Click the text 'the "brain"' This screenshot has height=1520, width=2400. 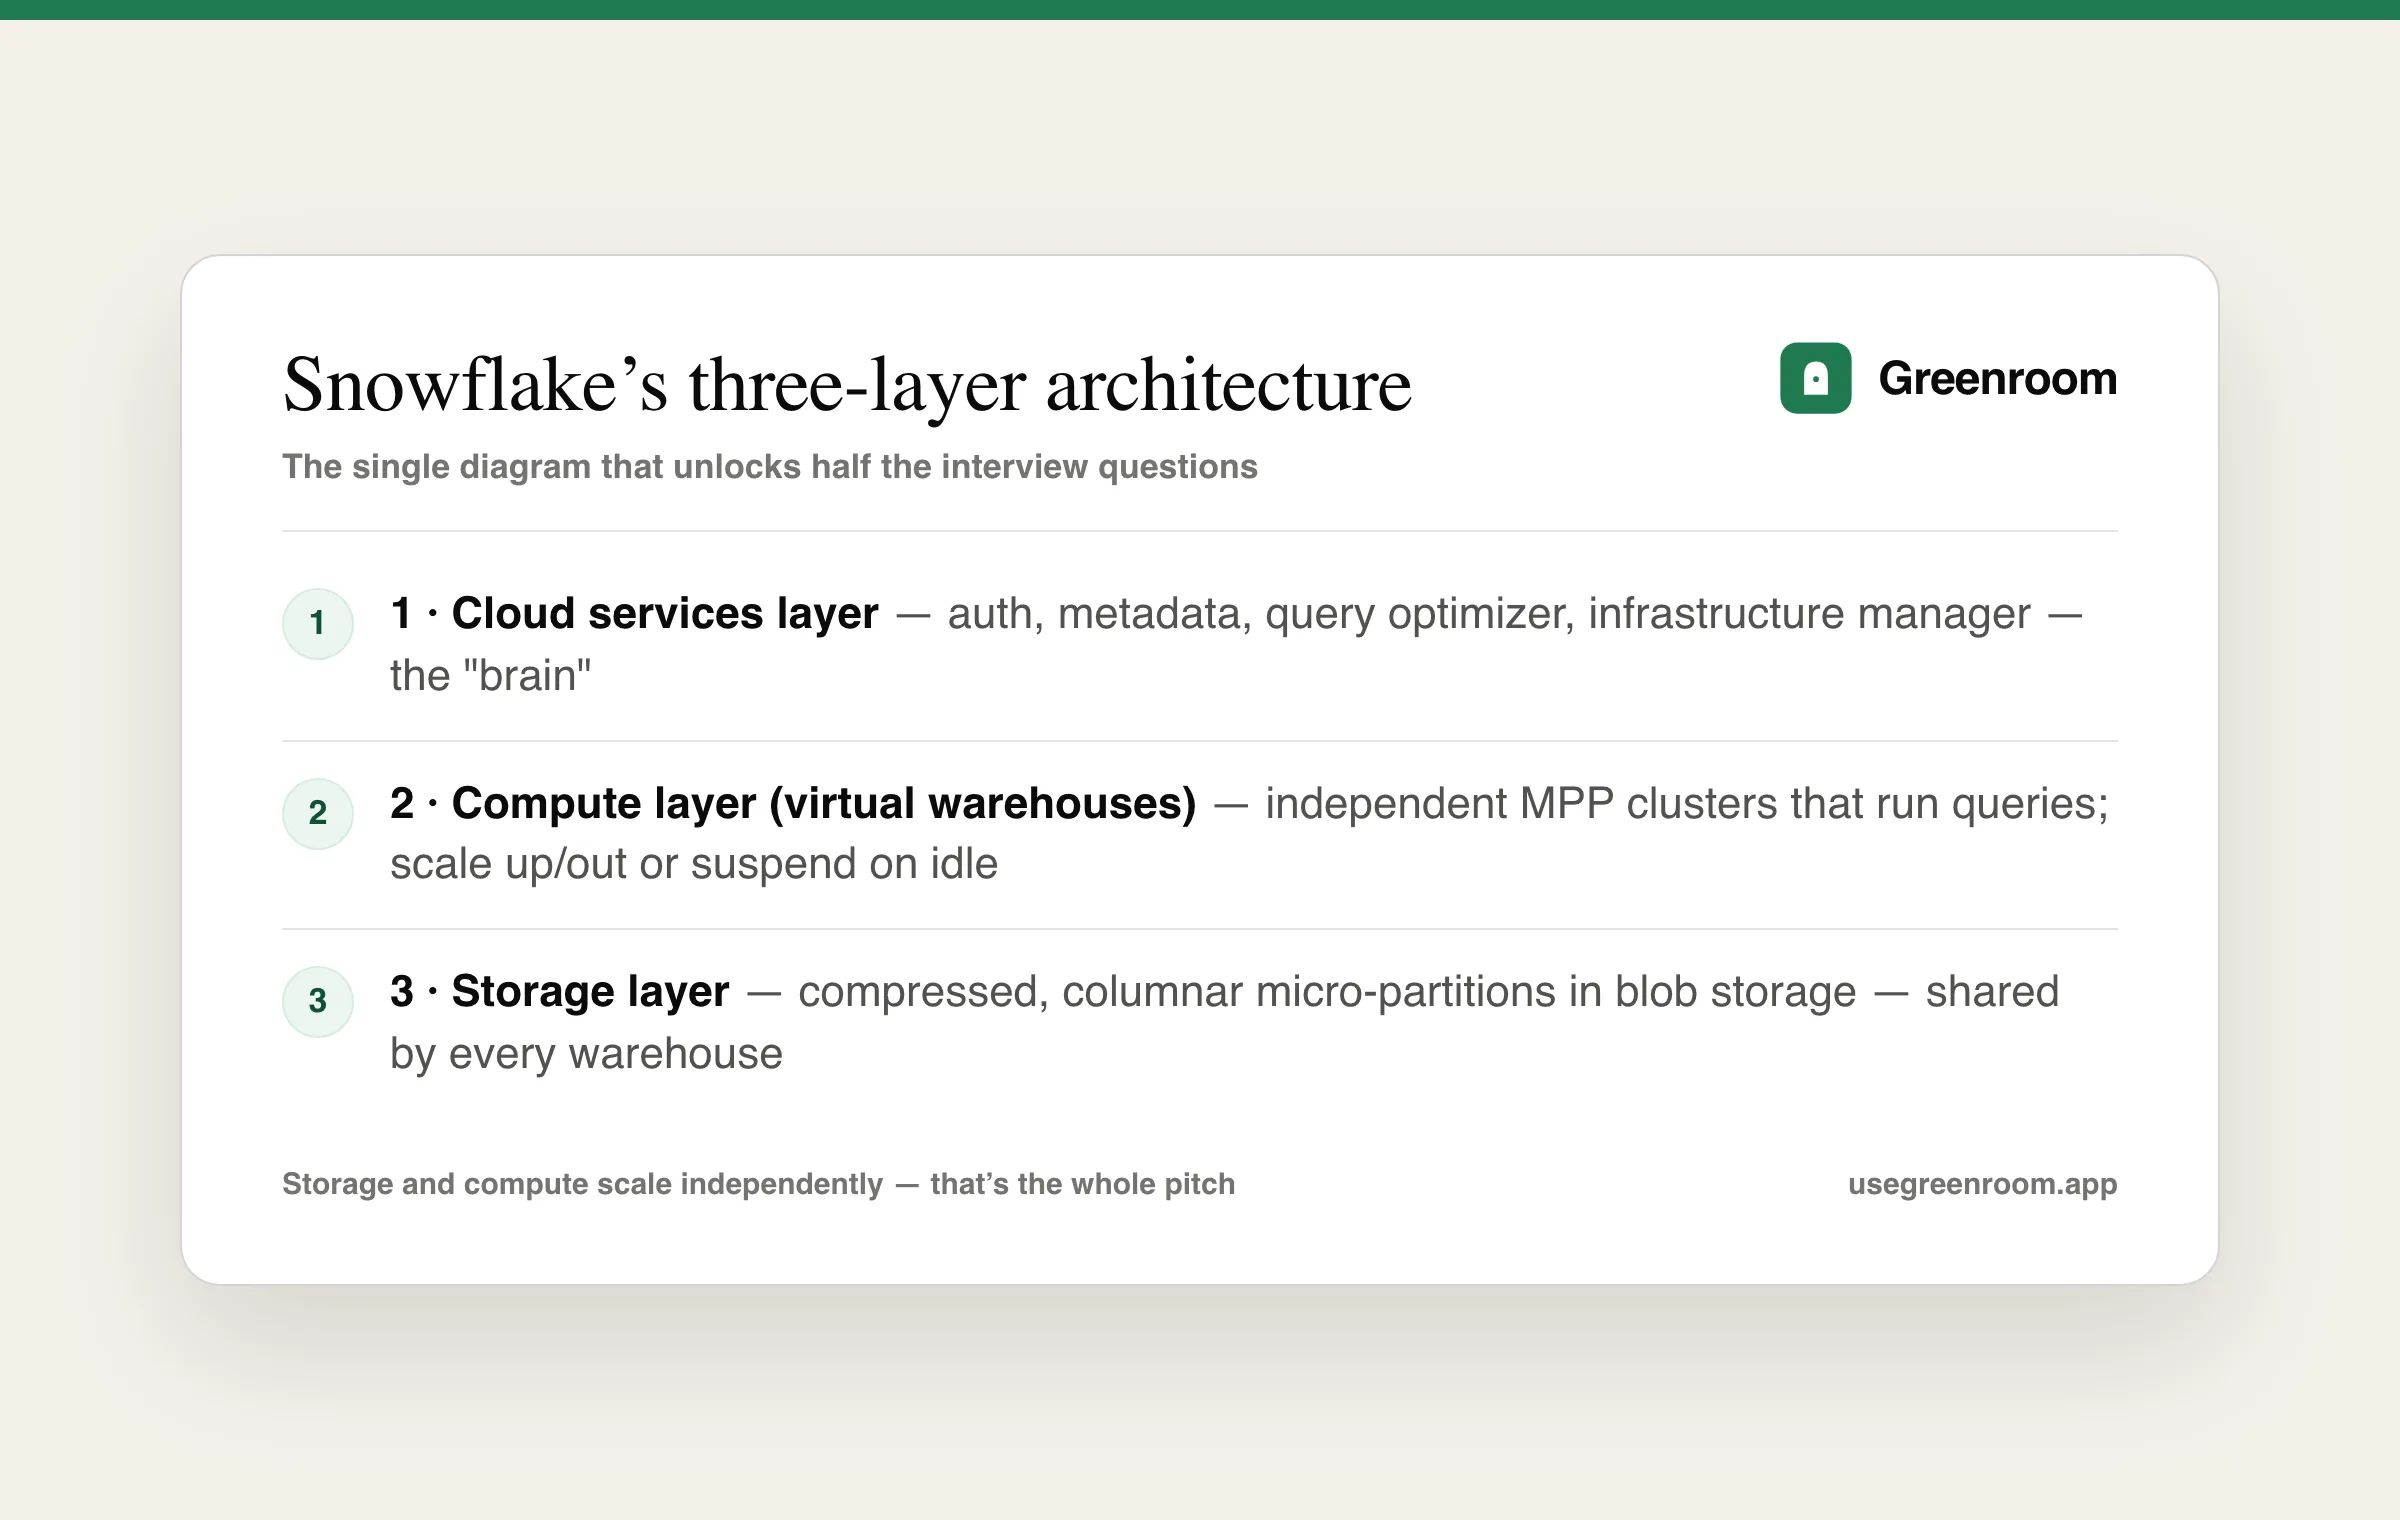pyautogui.click(x=490, y=675)
